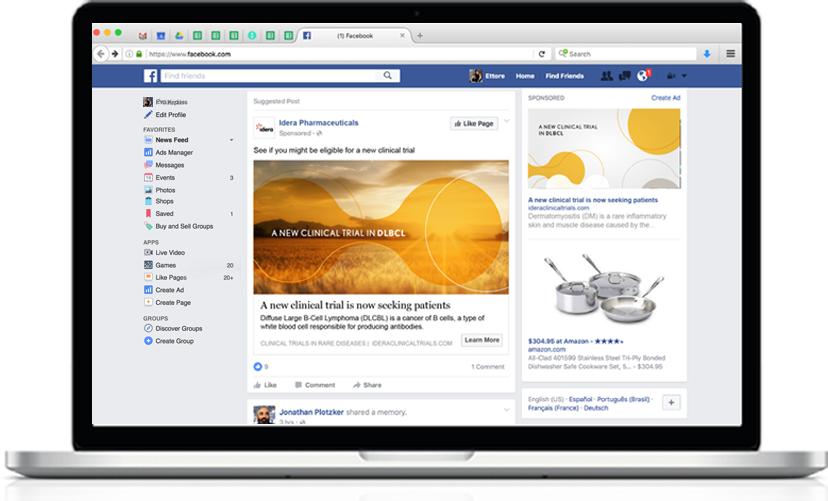This screenshot has height=501, width=828.
Task: Open the friend requests icon
Action: pos(607,76)
